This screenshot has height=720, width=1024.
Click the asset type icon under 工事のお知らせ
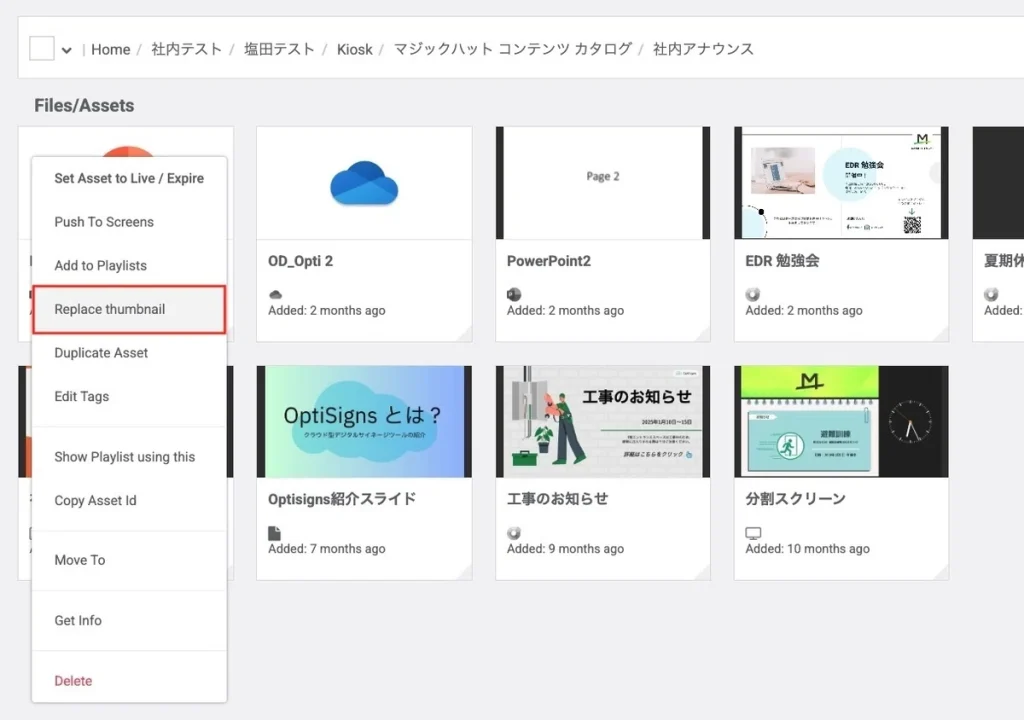pos(514,533)
